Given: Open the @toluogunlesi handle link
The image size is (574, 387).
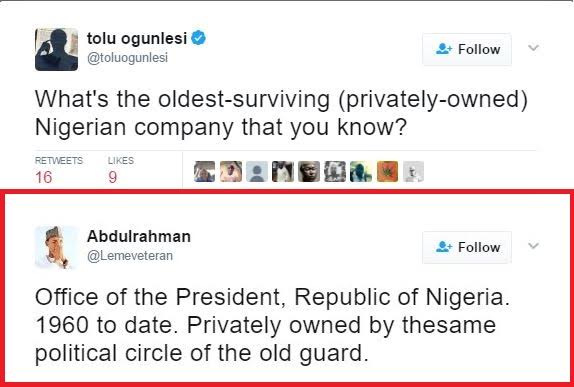Looking at the screenshot, I should pos(127,58).
